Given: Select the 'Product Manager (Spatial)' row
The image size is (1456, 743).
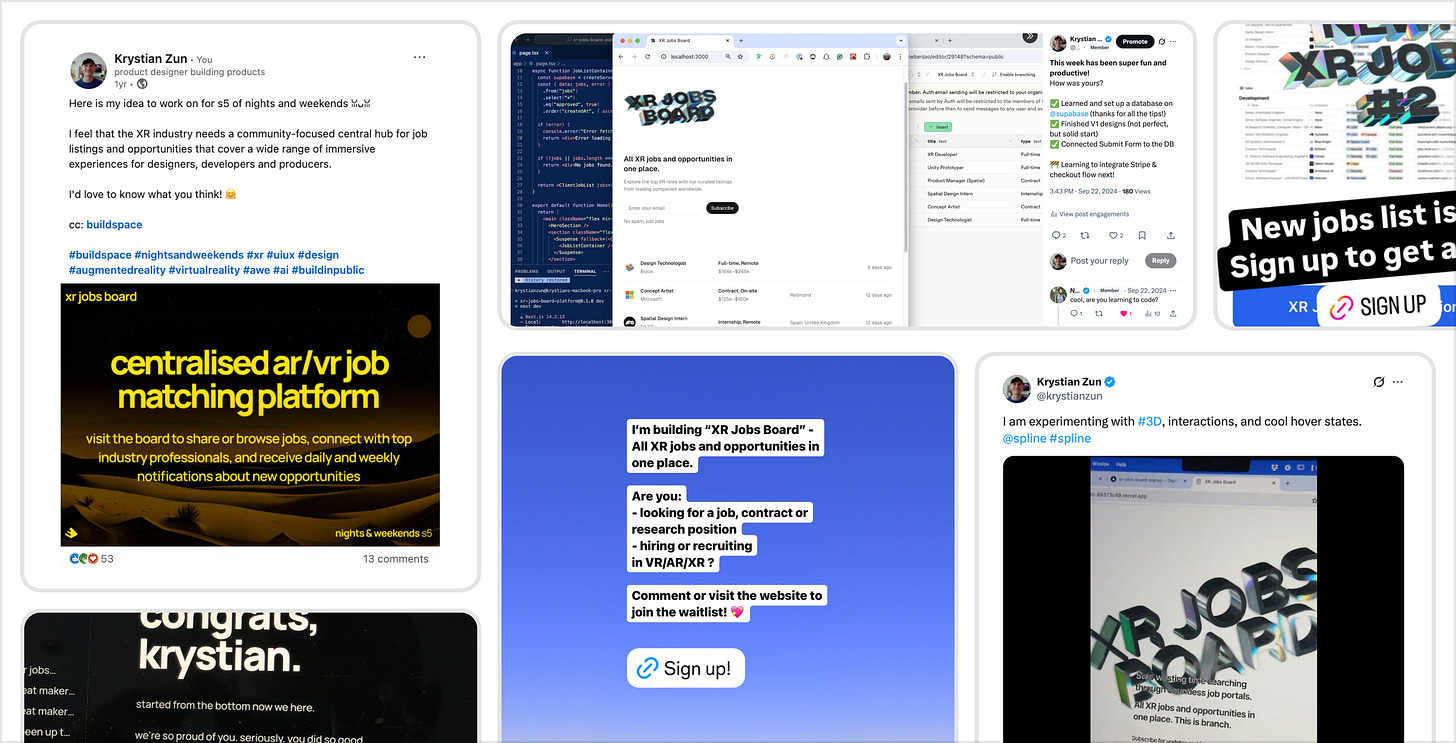Looking at the screenshot, I should [975, 180].
